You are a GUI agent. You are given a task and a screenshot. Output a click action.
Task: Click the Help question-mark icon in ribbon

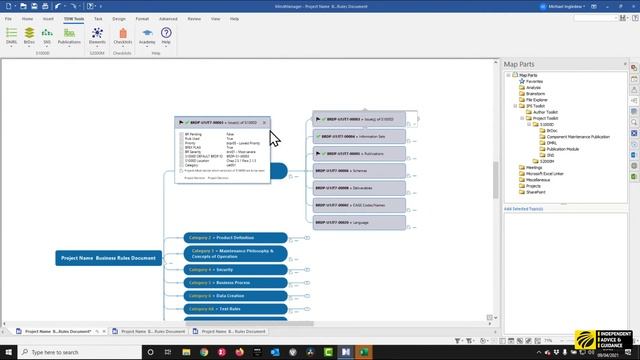click(166, 33)
